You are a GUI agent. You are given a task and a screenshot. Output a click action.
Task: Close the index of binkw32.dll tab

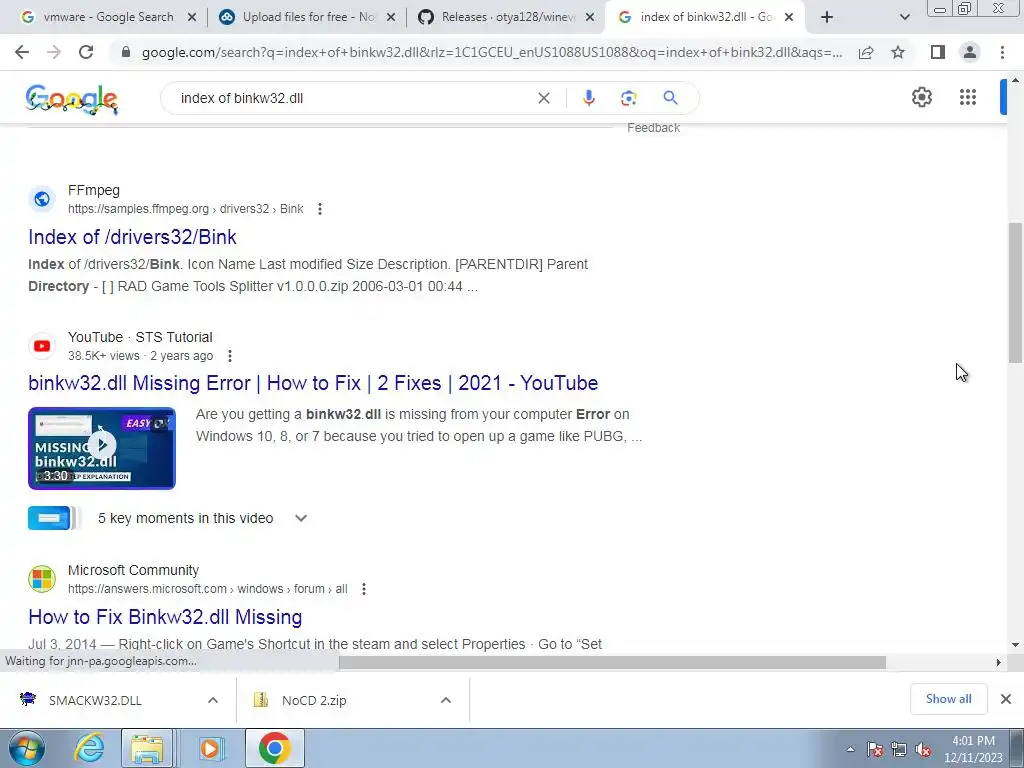(x=788, y=18)
